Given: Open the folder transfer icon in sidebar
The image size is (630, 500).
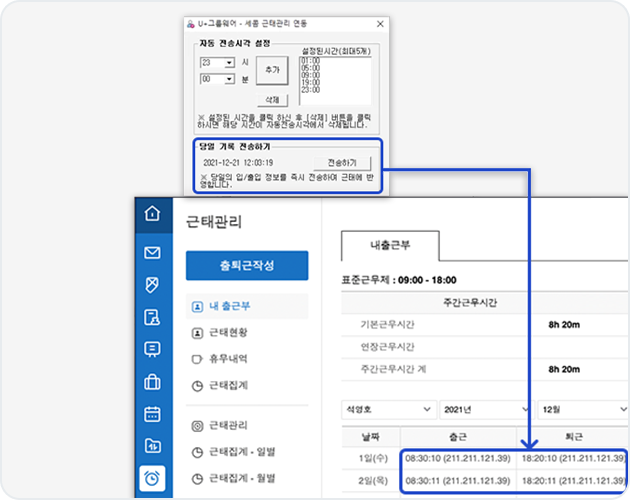Looking at the screenshot, I should (152, 446).
